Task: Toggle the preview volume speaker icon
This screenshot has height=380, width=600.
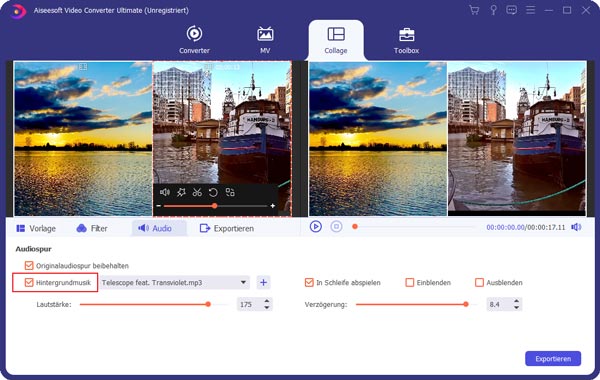Action: 576,227
